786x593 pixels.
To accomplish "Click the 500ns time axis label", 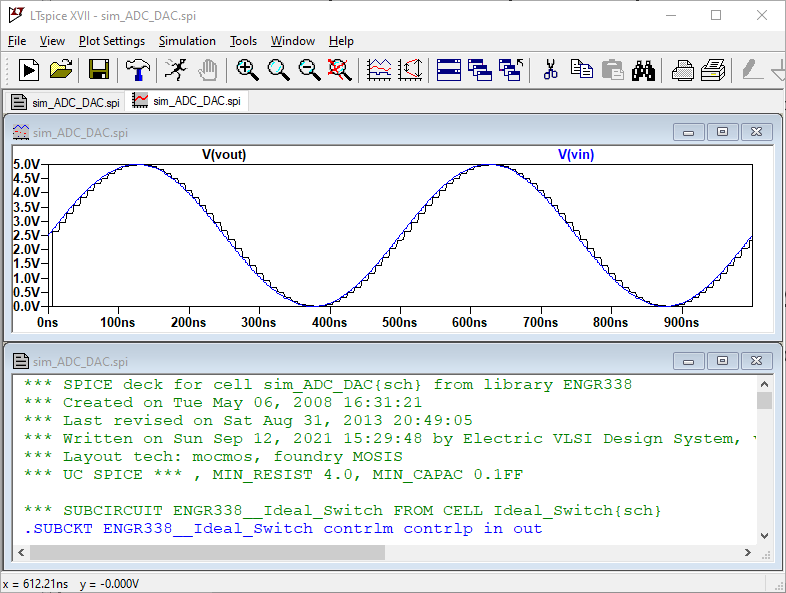I will (x=400, y=322).
